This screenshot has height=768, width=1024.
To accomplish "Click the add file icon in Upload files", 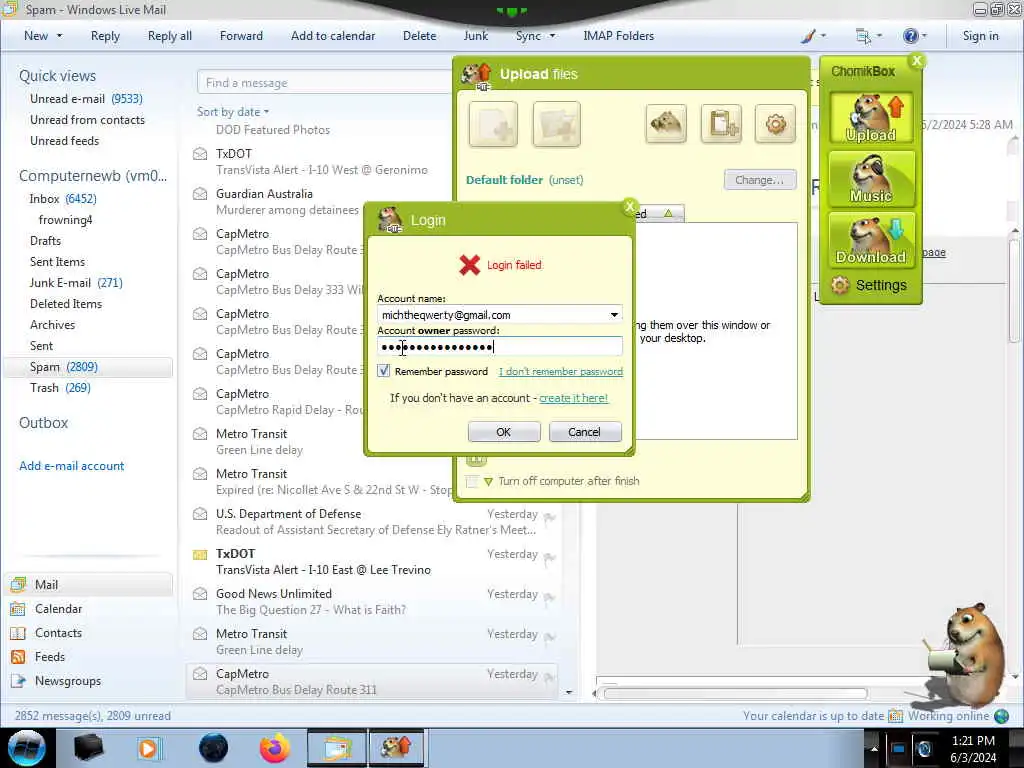I will pos(493,124).
